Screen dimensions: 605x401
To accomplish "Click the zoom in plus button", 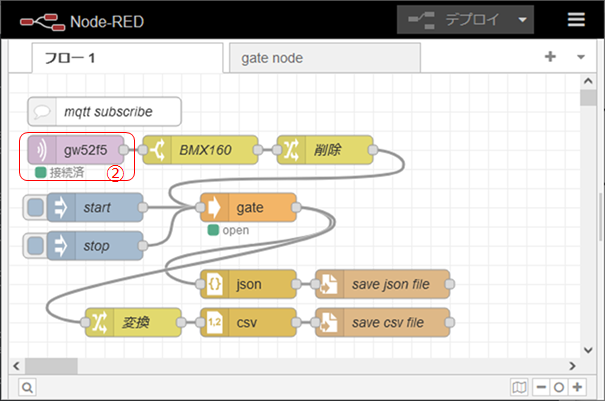I will tap(577, 387).
